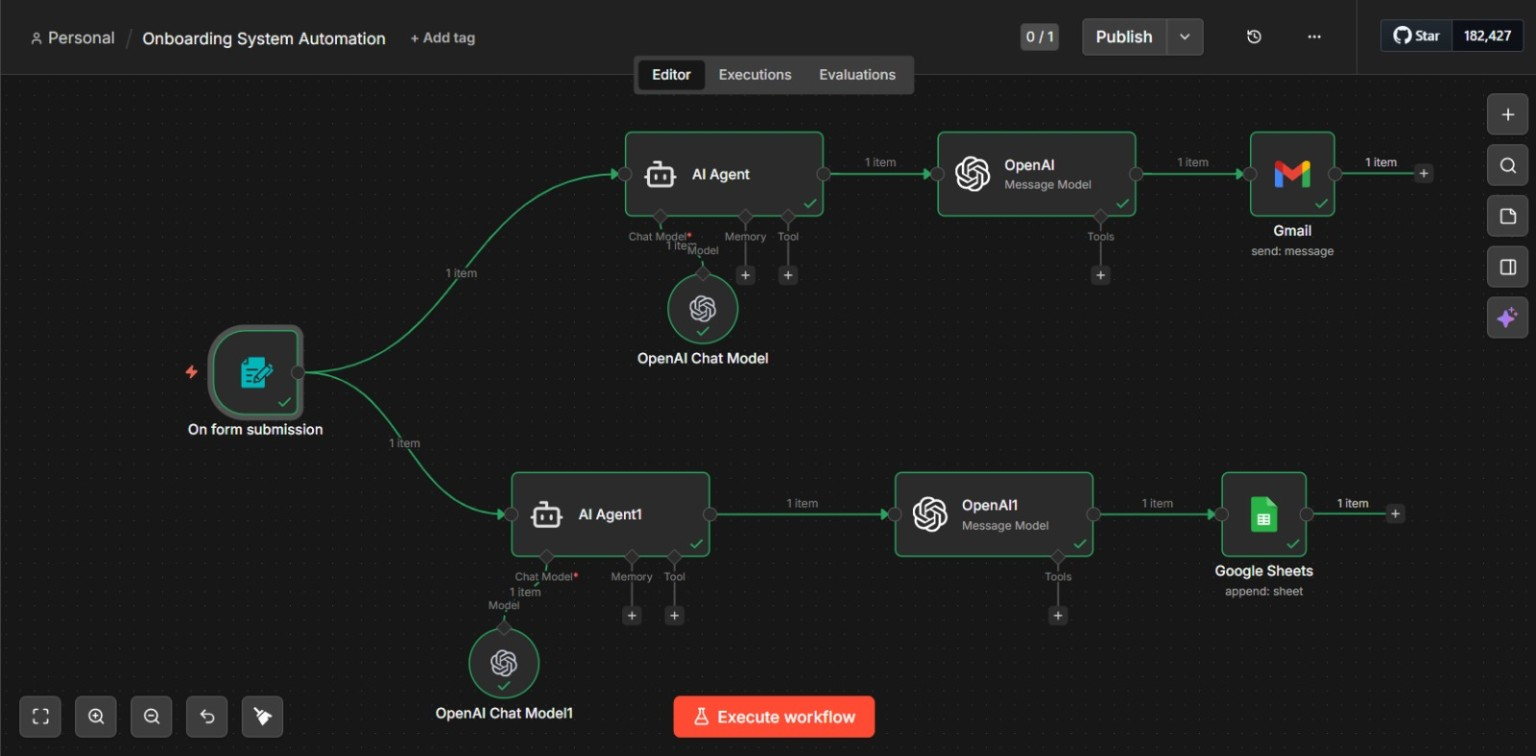
Task: Click the Google Sheets node label
Action: pyautogui.click(x=1264, y=571)
